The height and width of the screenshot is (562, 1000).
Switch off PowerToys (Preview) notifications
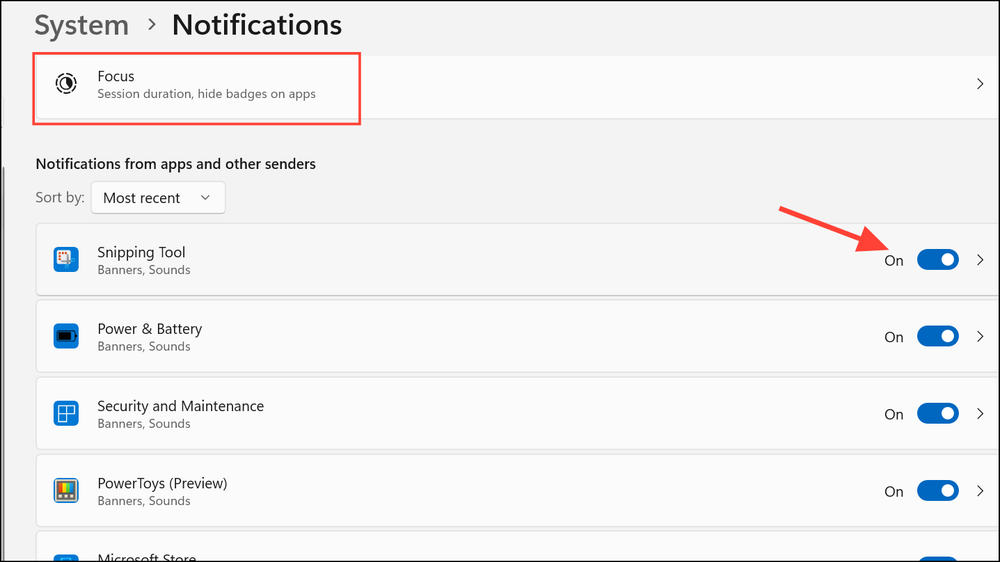pyautogui.click(x=937, y=491)
